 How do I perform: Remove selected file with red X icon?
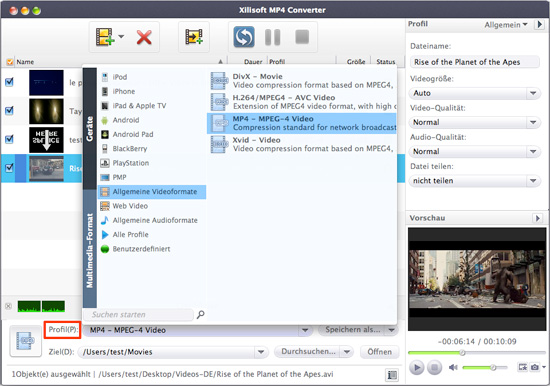(144, 37)
